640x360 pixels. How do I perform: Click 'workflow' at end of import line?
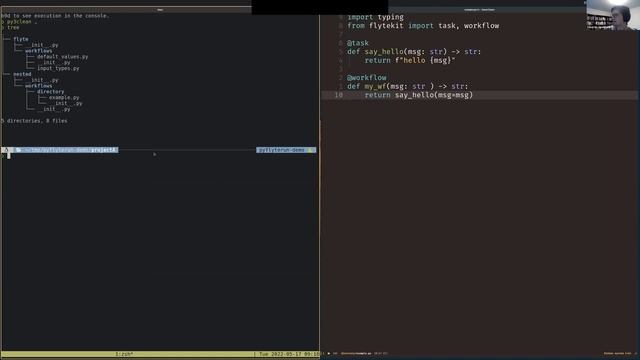[x=481, y=26]
